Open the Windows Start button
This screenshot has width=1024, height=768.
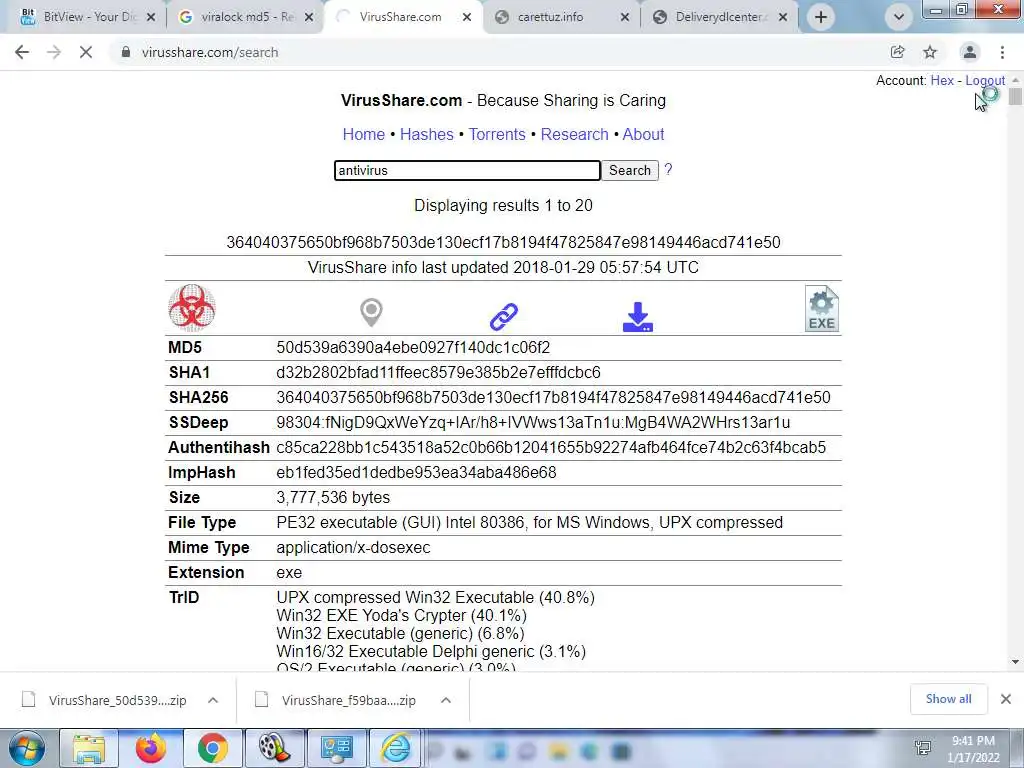pos(26,748)
